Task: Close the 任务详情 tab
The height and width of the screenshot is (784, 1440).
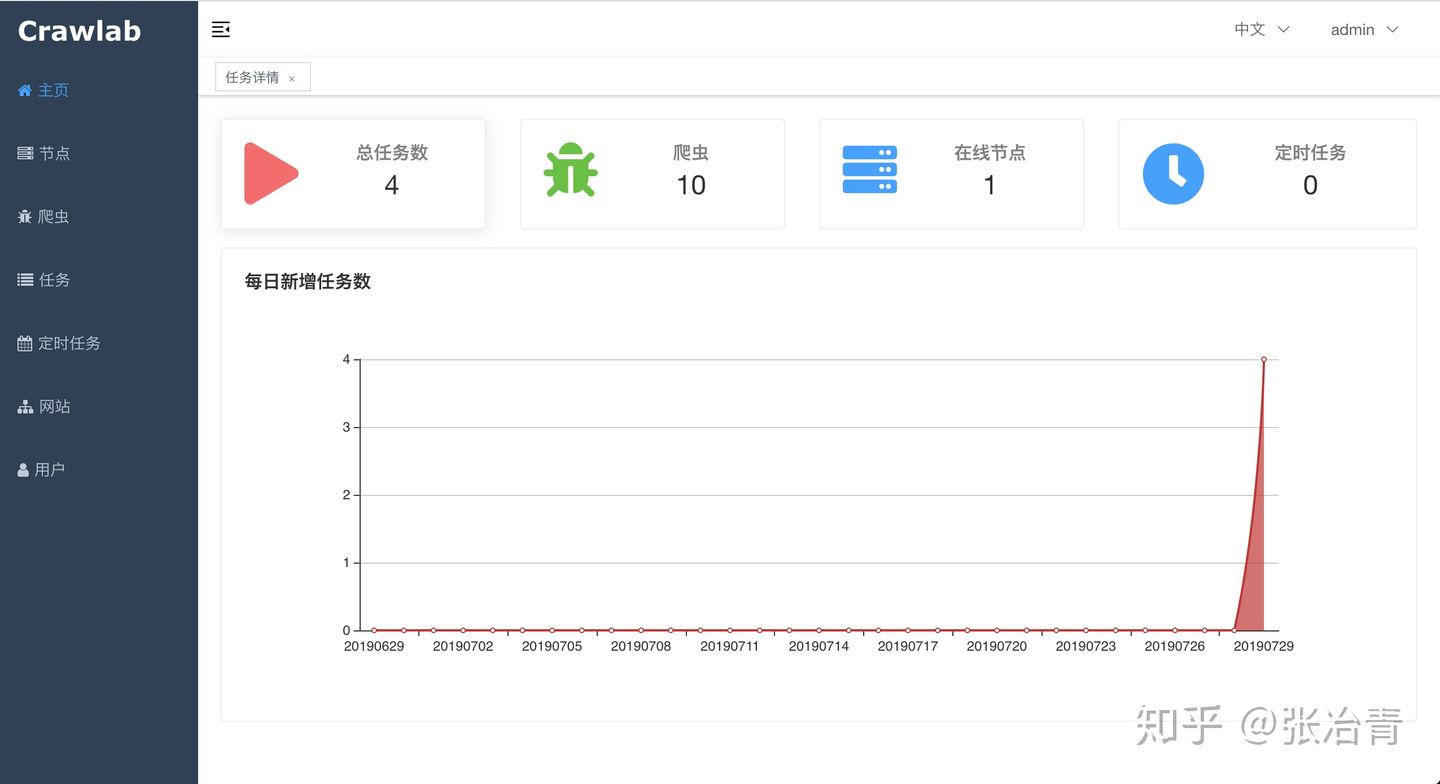Action: pyautogui.click(x=292, y=78)
